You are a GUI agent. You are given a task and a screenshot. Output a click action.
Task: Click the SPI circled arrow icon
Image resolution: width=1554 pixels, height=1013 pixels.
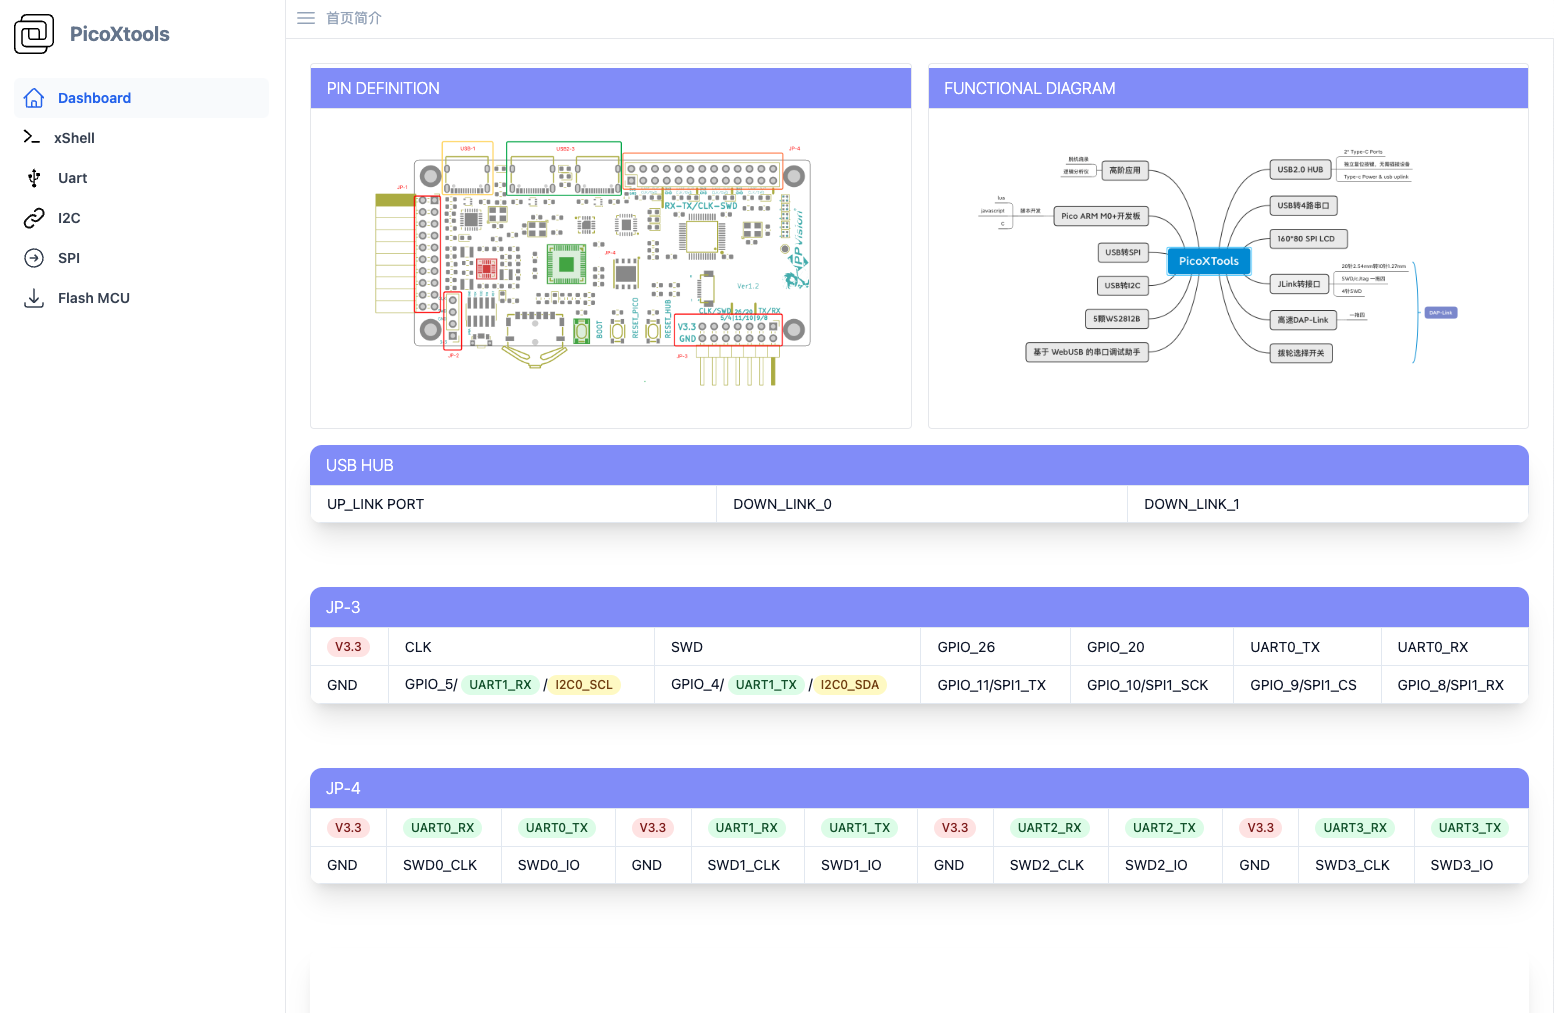pyautogui.click(x=34, y=258)
